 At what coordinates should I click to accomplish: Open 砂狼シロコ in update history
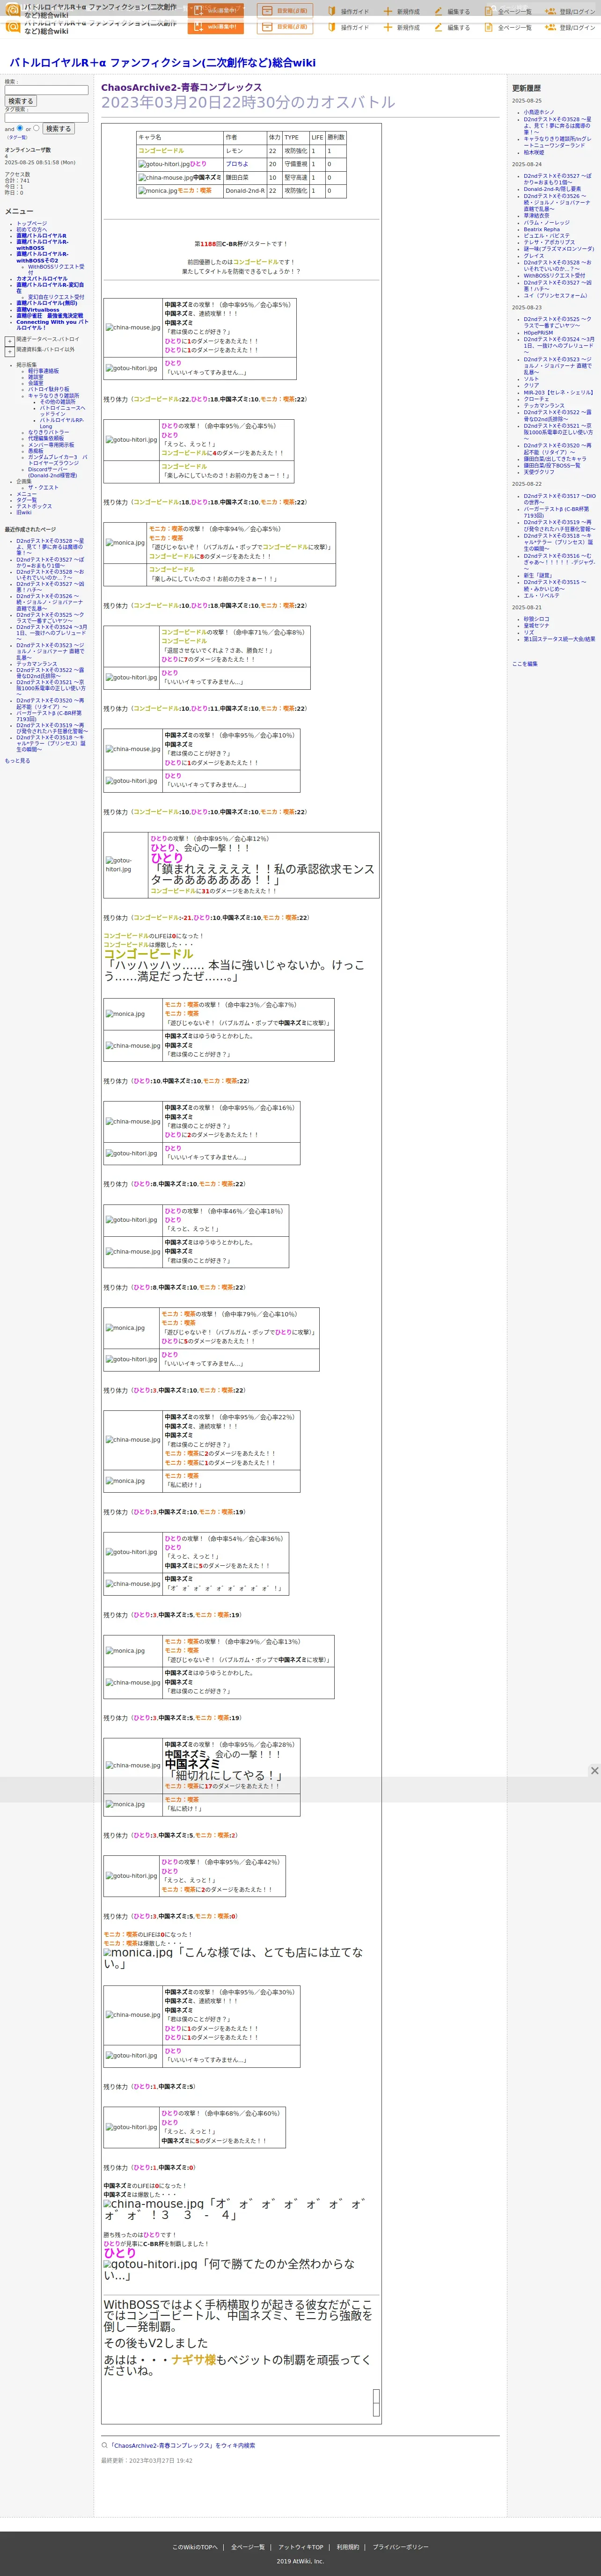pyautogui.click(x=537, y=619)
